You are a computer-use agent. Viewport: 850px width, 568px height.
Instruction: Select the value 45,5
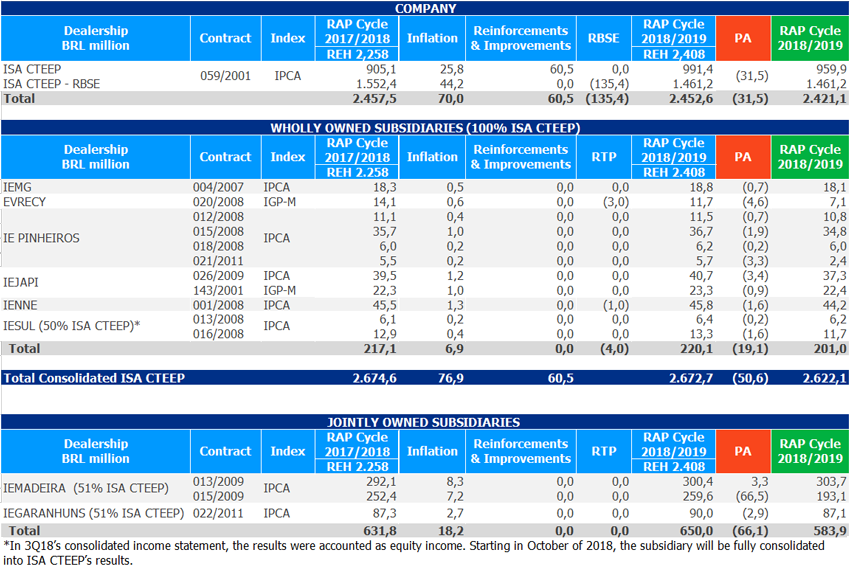pos(384,305)
